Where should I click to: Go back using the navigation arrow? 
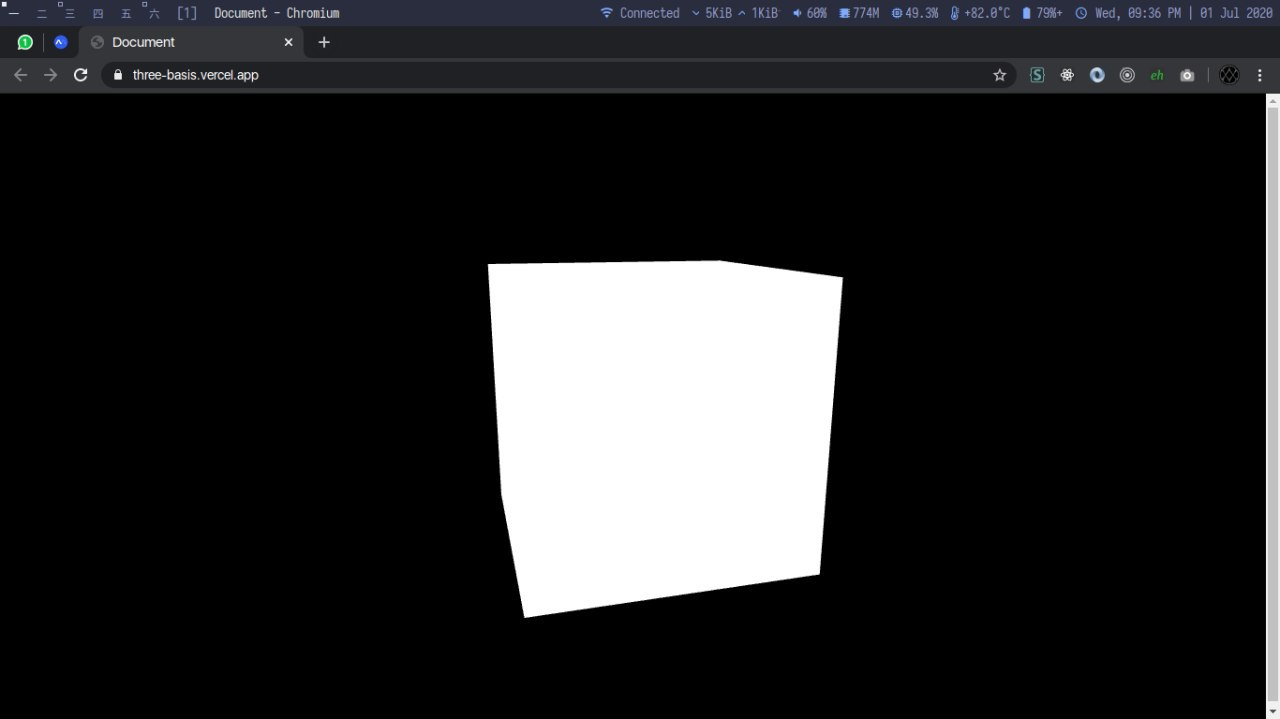(x=20, y=74)
